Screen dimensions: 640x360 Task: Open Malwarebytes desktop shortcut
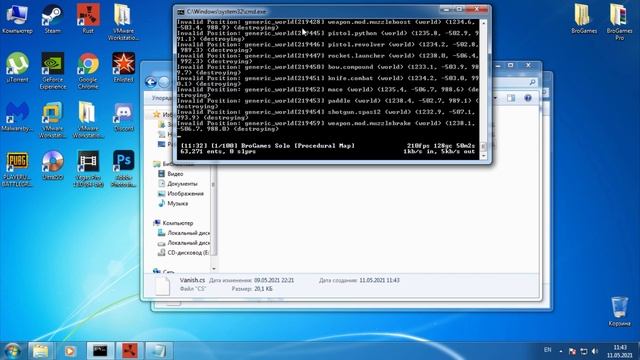pyautogui.click(x=17, y=116)
